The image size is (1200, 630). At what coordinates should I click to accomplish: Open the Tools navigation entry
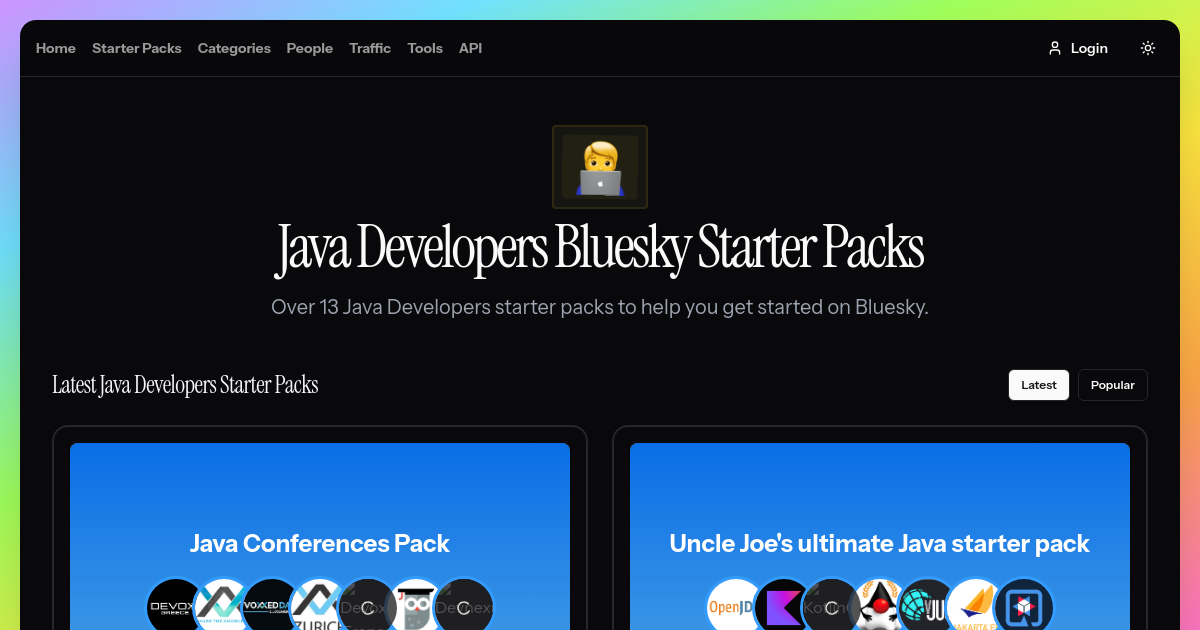[x=425, y=48]
